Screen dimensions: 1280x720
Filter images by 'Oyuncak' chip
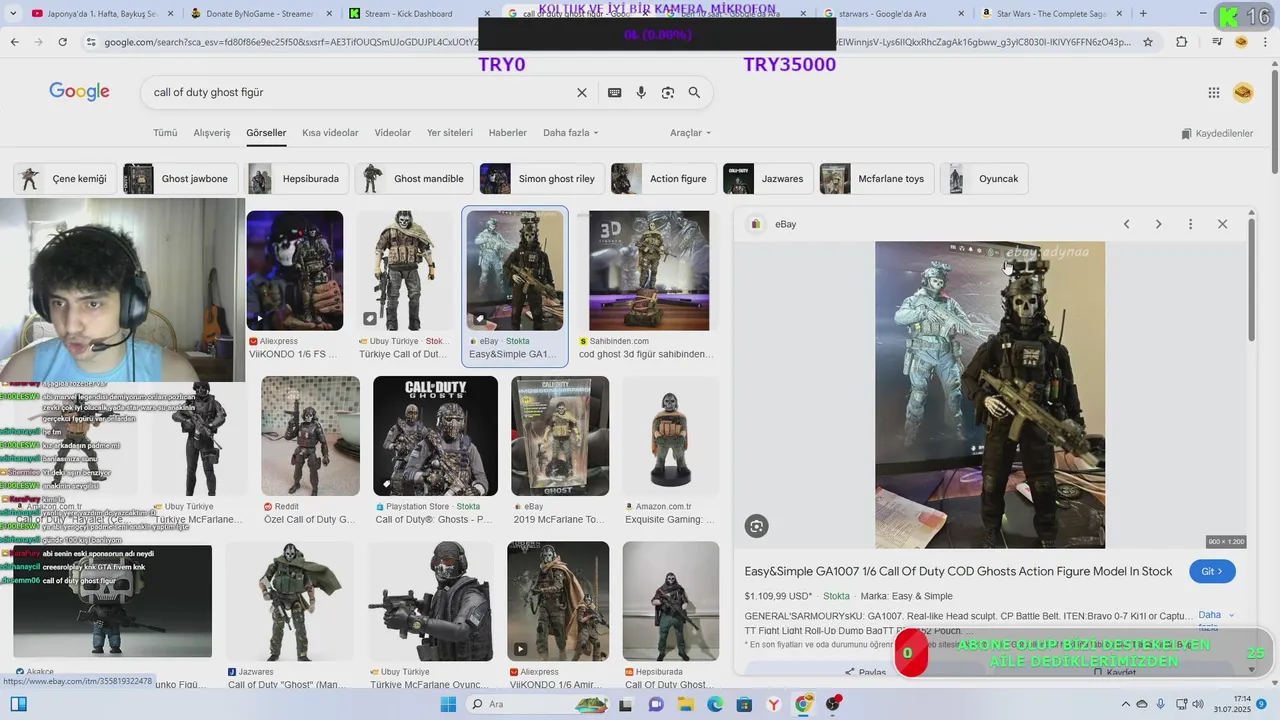pyautogui.click(x=985, y=179)
